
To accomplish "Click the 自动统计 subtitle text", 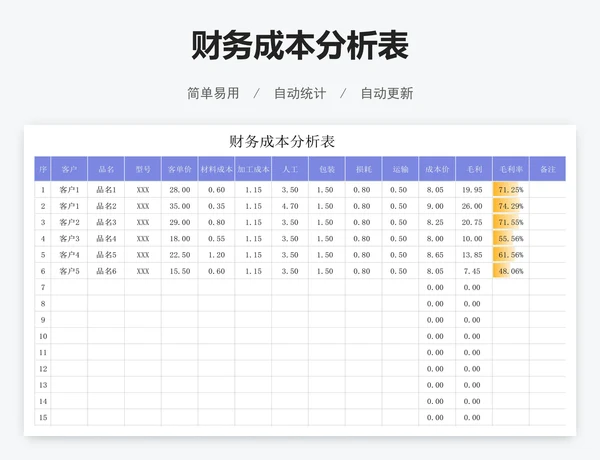I will [x=300, y=93].
